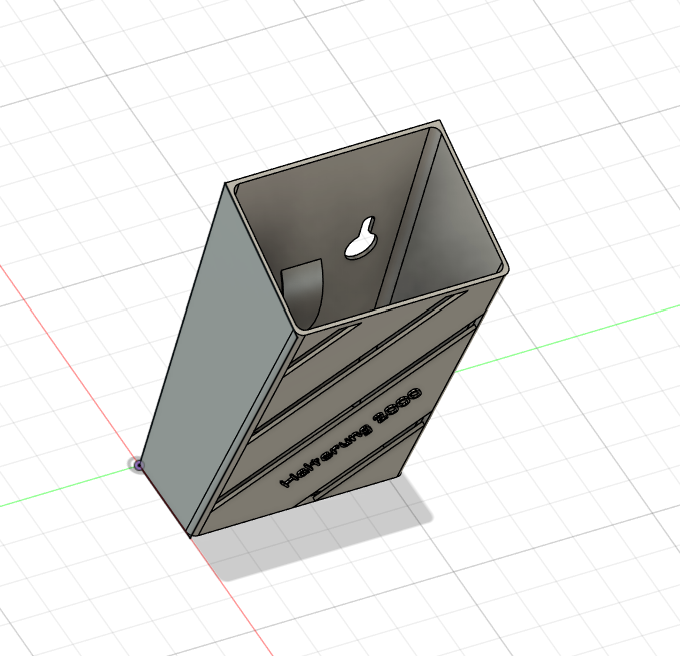The image size is (680, 656).
Task: Select the embossed "Halterung 2000" text
Action: [352, 437]
